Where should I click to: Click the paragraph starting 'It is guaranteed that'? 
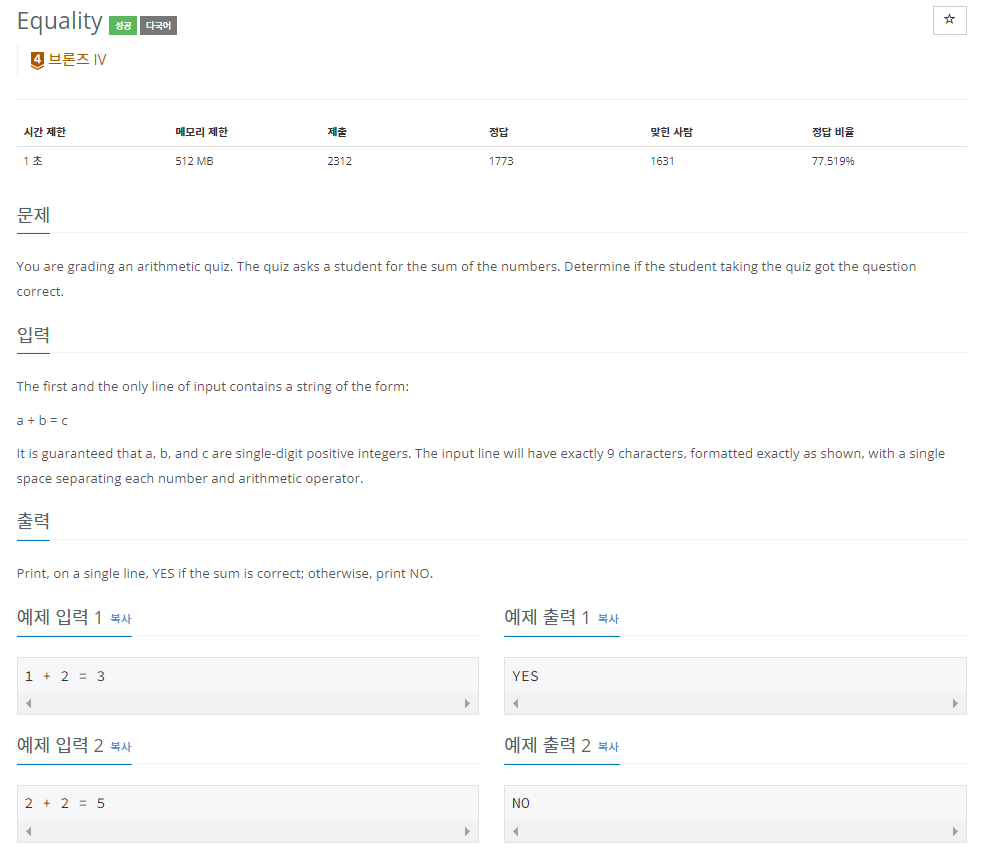481,466
